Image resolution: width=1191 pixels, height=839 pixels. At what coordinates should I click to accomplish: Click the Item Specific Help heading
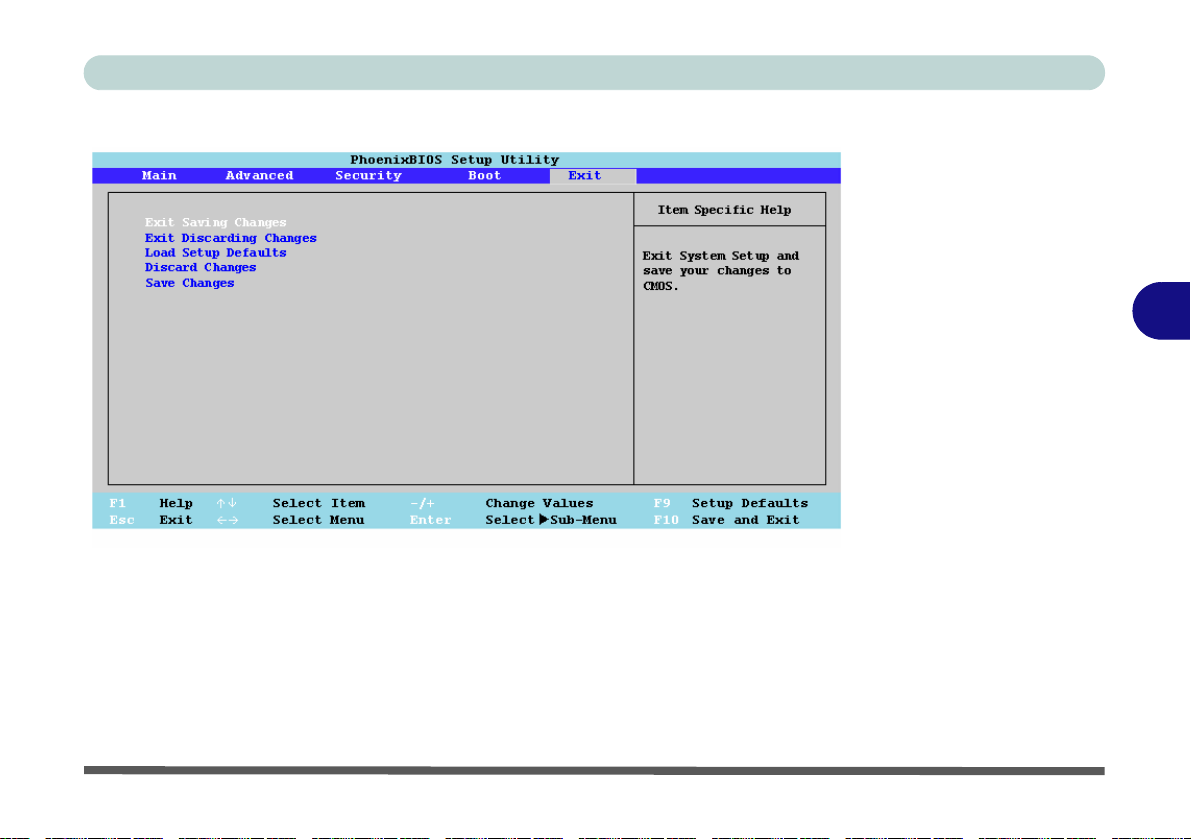[x=724, y=210]
